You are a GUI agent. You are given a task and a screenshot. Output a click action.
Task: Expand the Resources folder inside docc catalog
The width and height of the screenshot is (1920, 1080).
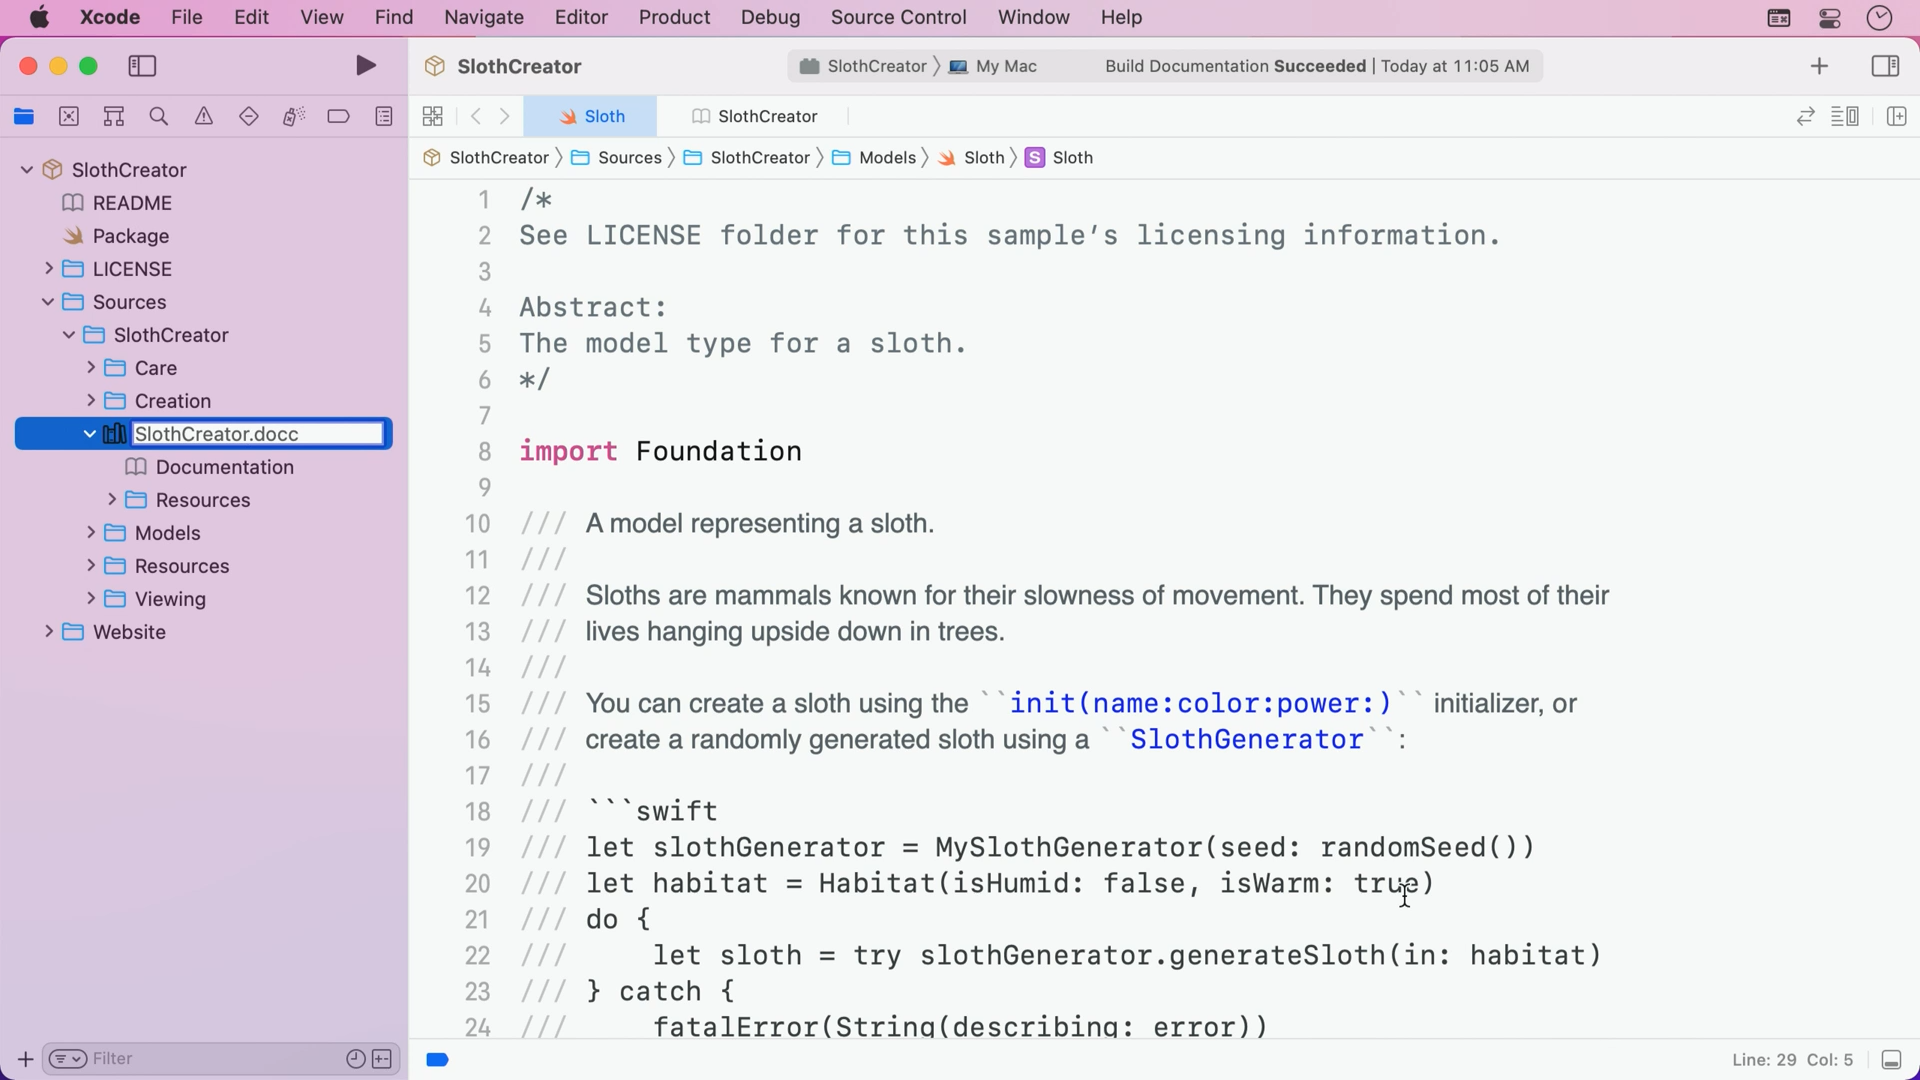click(x=112, y=500)
